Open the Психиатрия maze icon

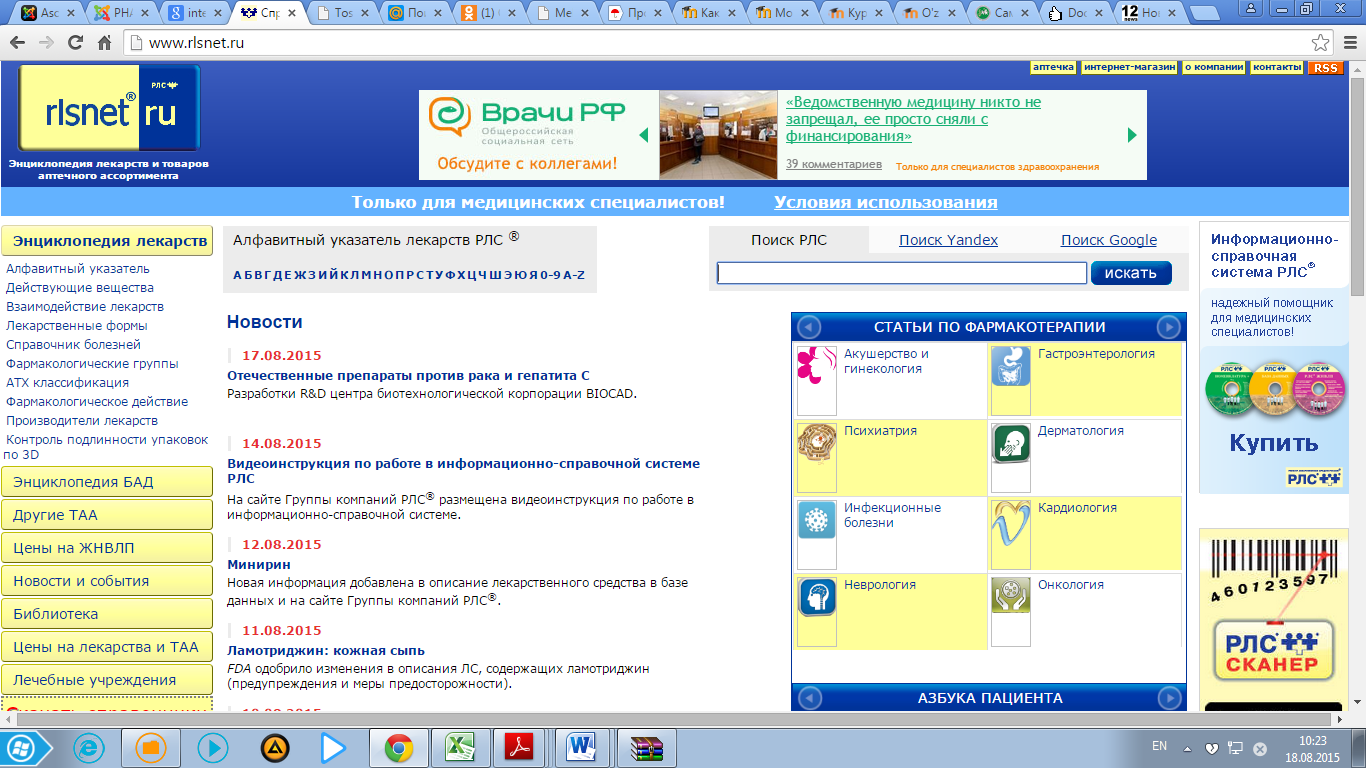pyautogui.click(x=816, y=457)
